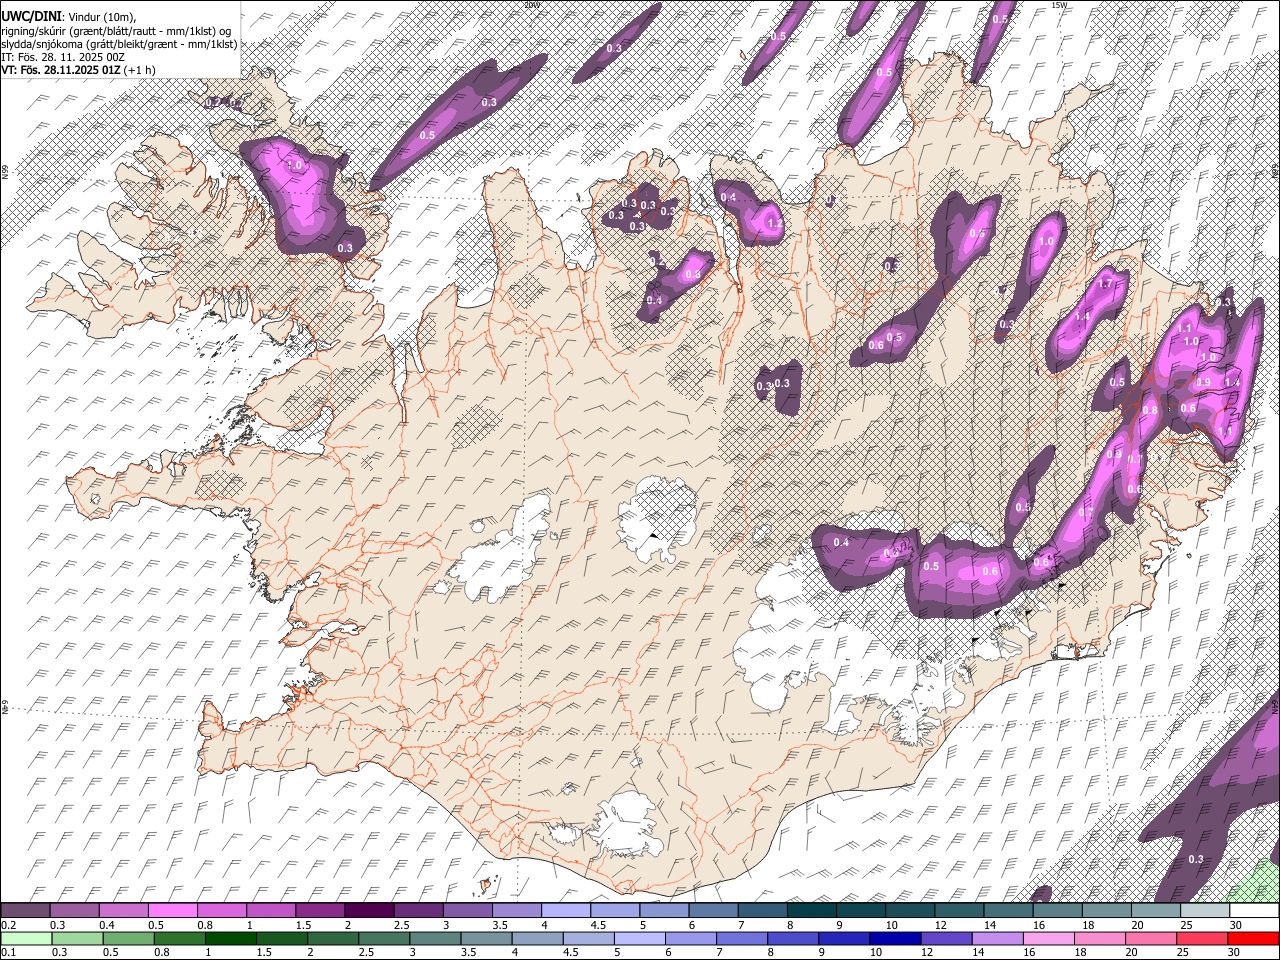Click the 'VT: Fös. 28.11.2025 01Z' valid time
Screen dimensions: 1280x960
[61, 70]
